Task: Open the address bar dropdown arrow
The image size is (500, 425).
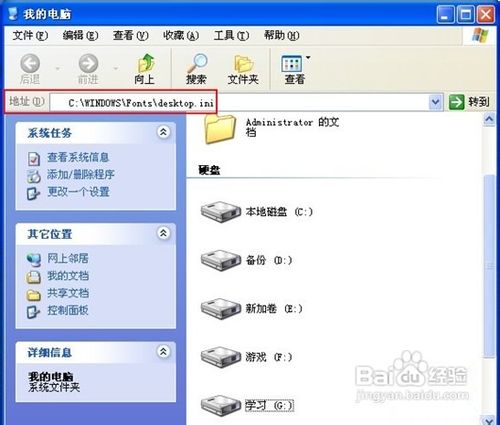Action: tap(435, 102)
